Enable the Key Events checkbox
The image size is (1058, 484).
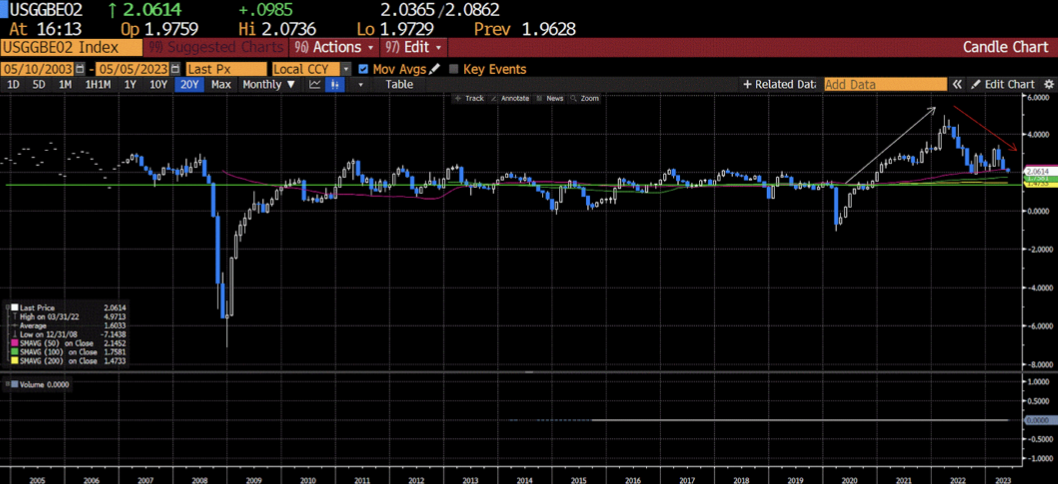453,69
